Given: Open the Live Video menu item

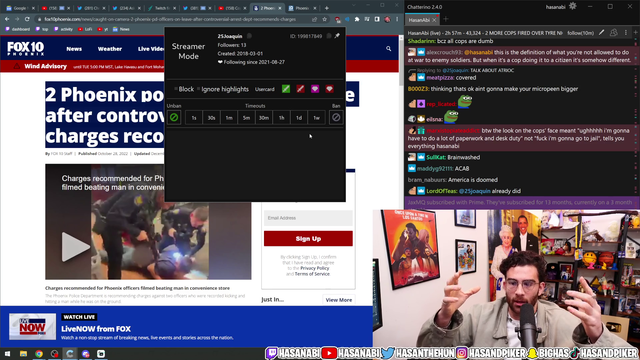Looking at the screenshot, I should (x=151, y=49).
